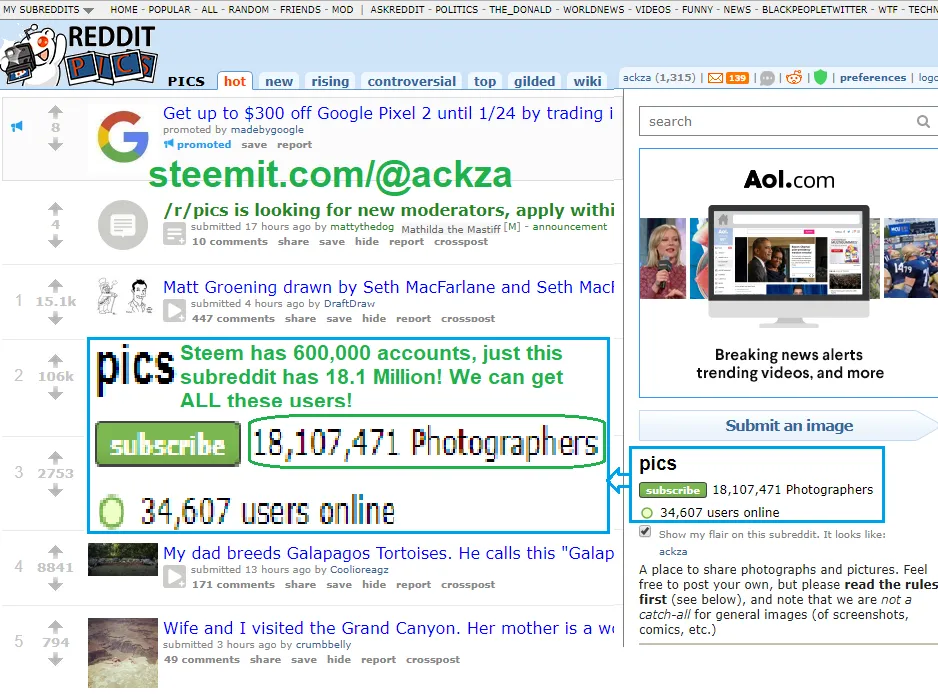
Task: Expand the Galapagos Tortoises media preview
Action: coord(175,577)
